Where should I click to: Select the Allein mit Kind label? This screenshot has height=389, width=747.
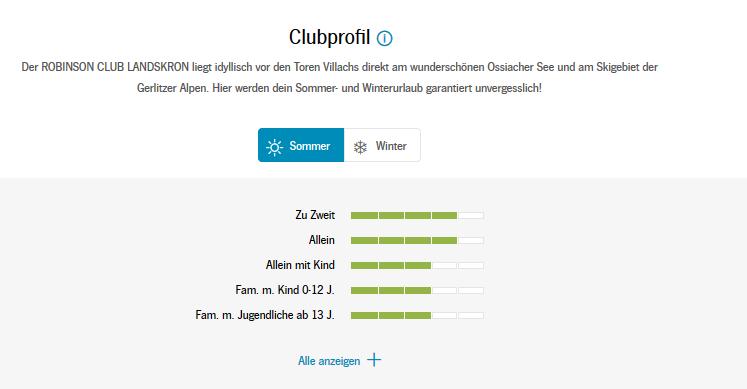coord(300,265)
